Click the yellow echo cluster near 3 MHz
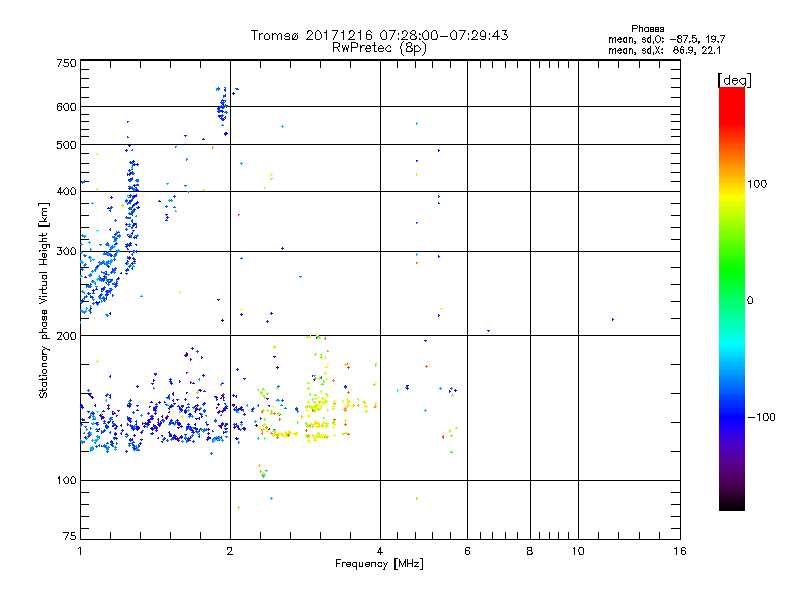 click(x=318, y=412)
